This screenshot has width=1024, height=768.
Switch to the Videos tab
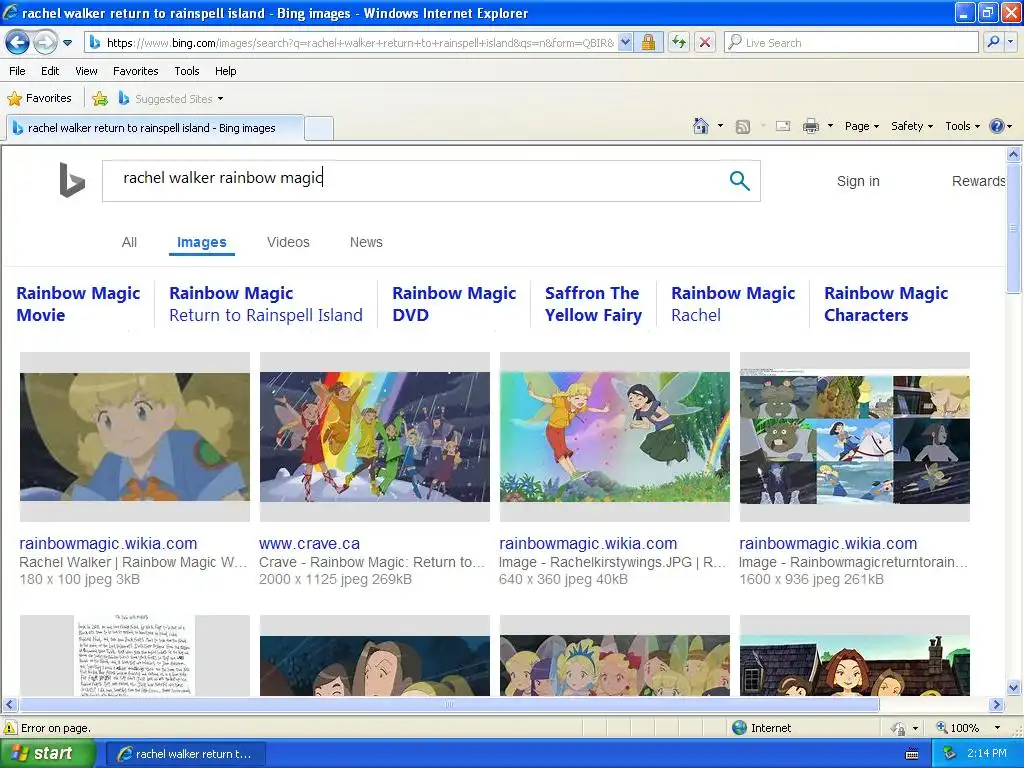pos(288,242)
